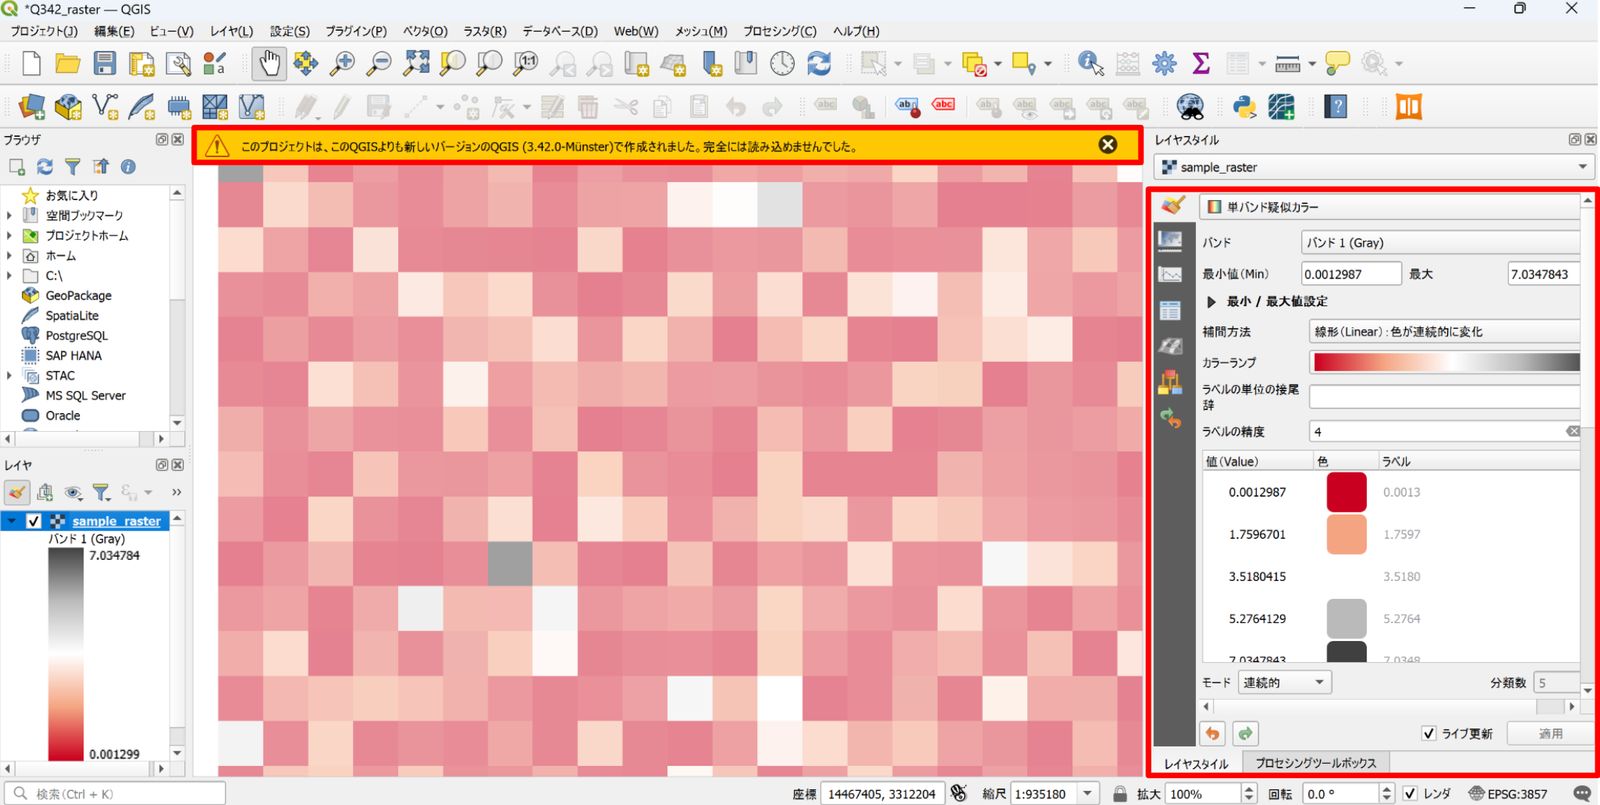Toggle the layer styling panel brush button
The height and width of the screenshot is (805, 1600).
coord(17,492)
